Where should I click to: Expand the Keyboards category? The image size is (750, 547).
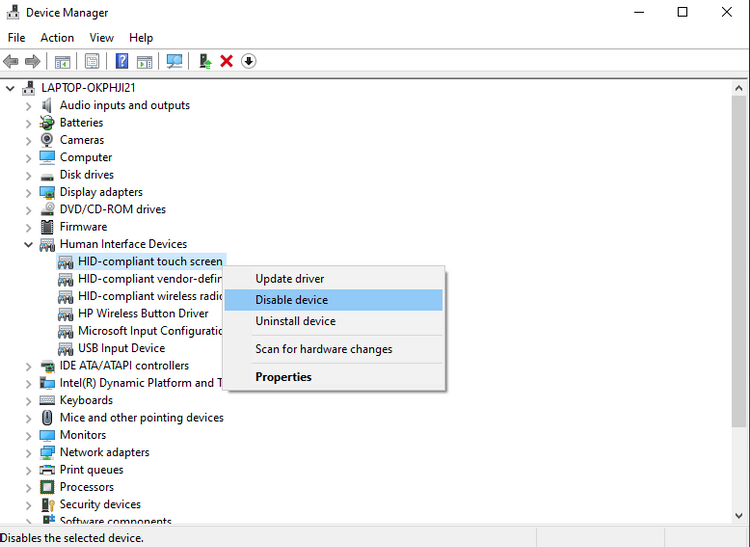click(x=28, y=400)
